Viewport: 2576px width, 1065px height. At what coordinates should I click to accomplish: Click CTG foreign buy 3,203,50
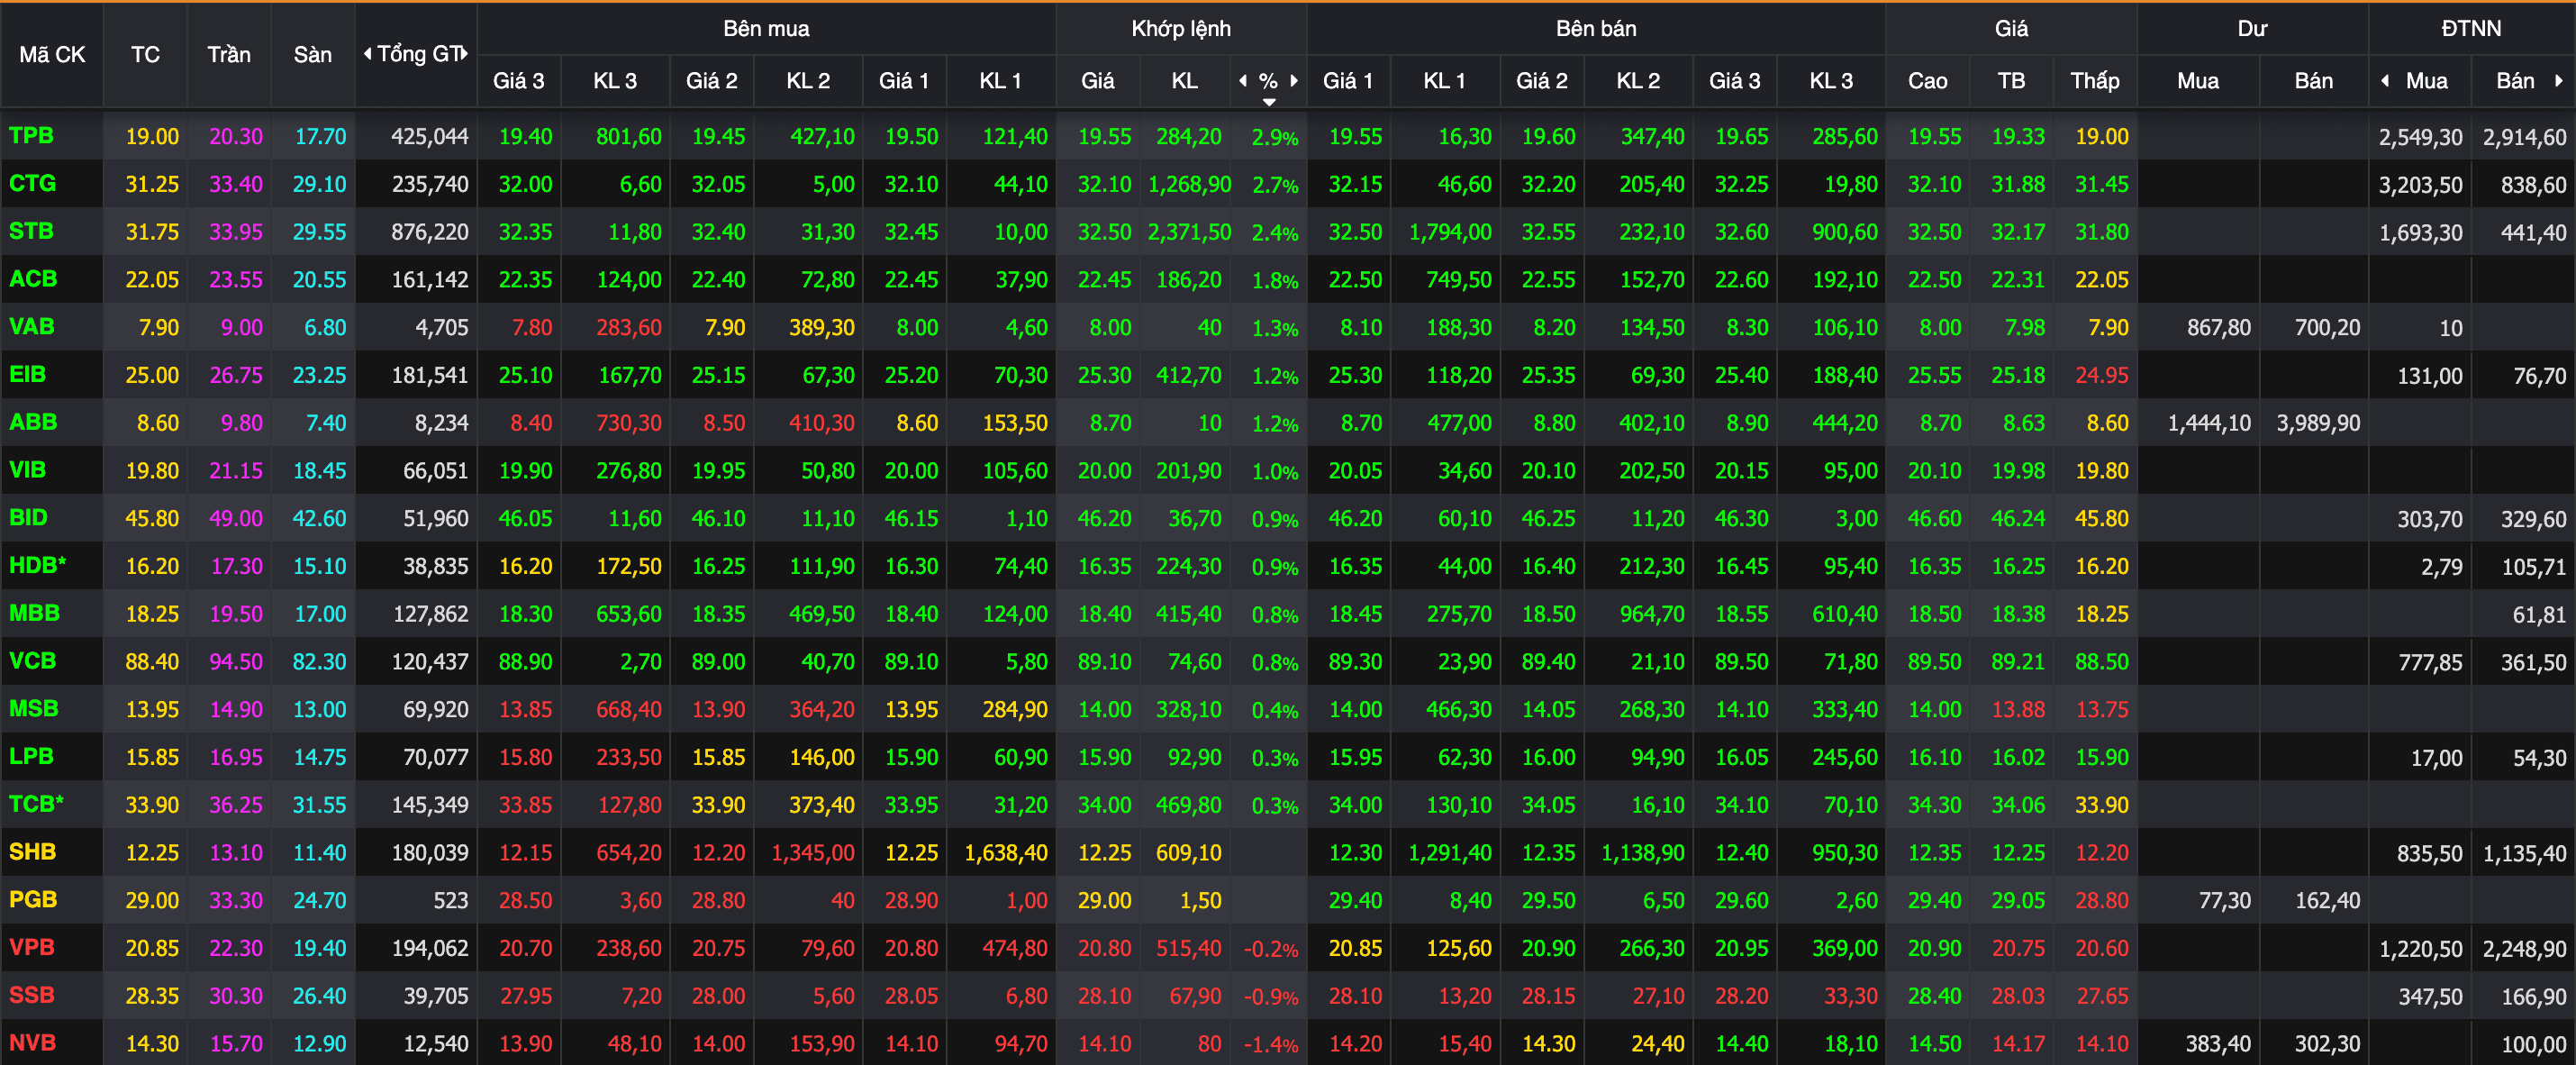[x=2420, y=185]
